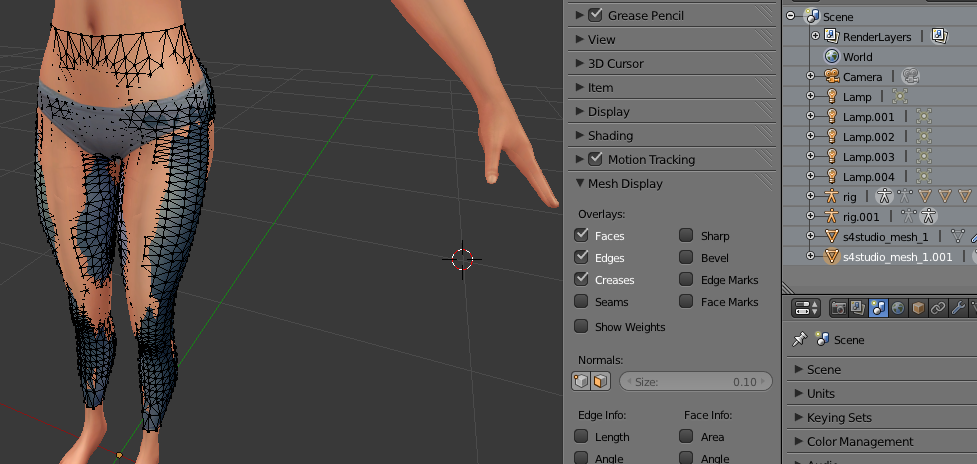Uncheck the Faces overlay checkbox
Viewport: 977px width, 464px height.
click(581, 235)
